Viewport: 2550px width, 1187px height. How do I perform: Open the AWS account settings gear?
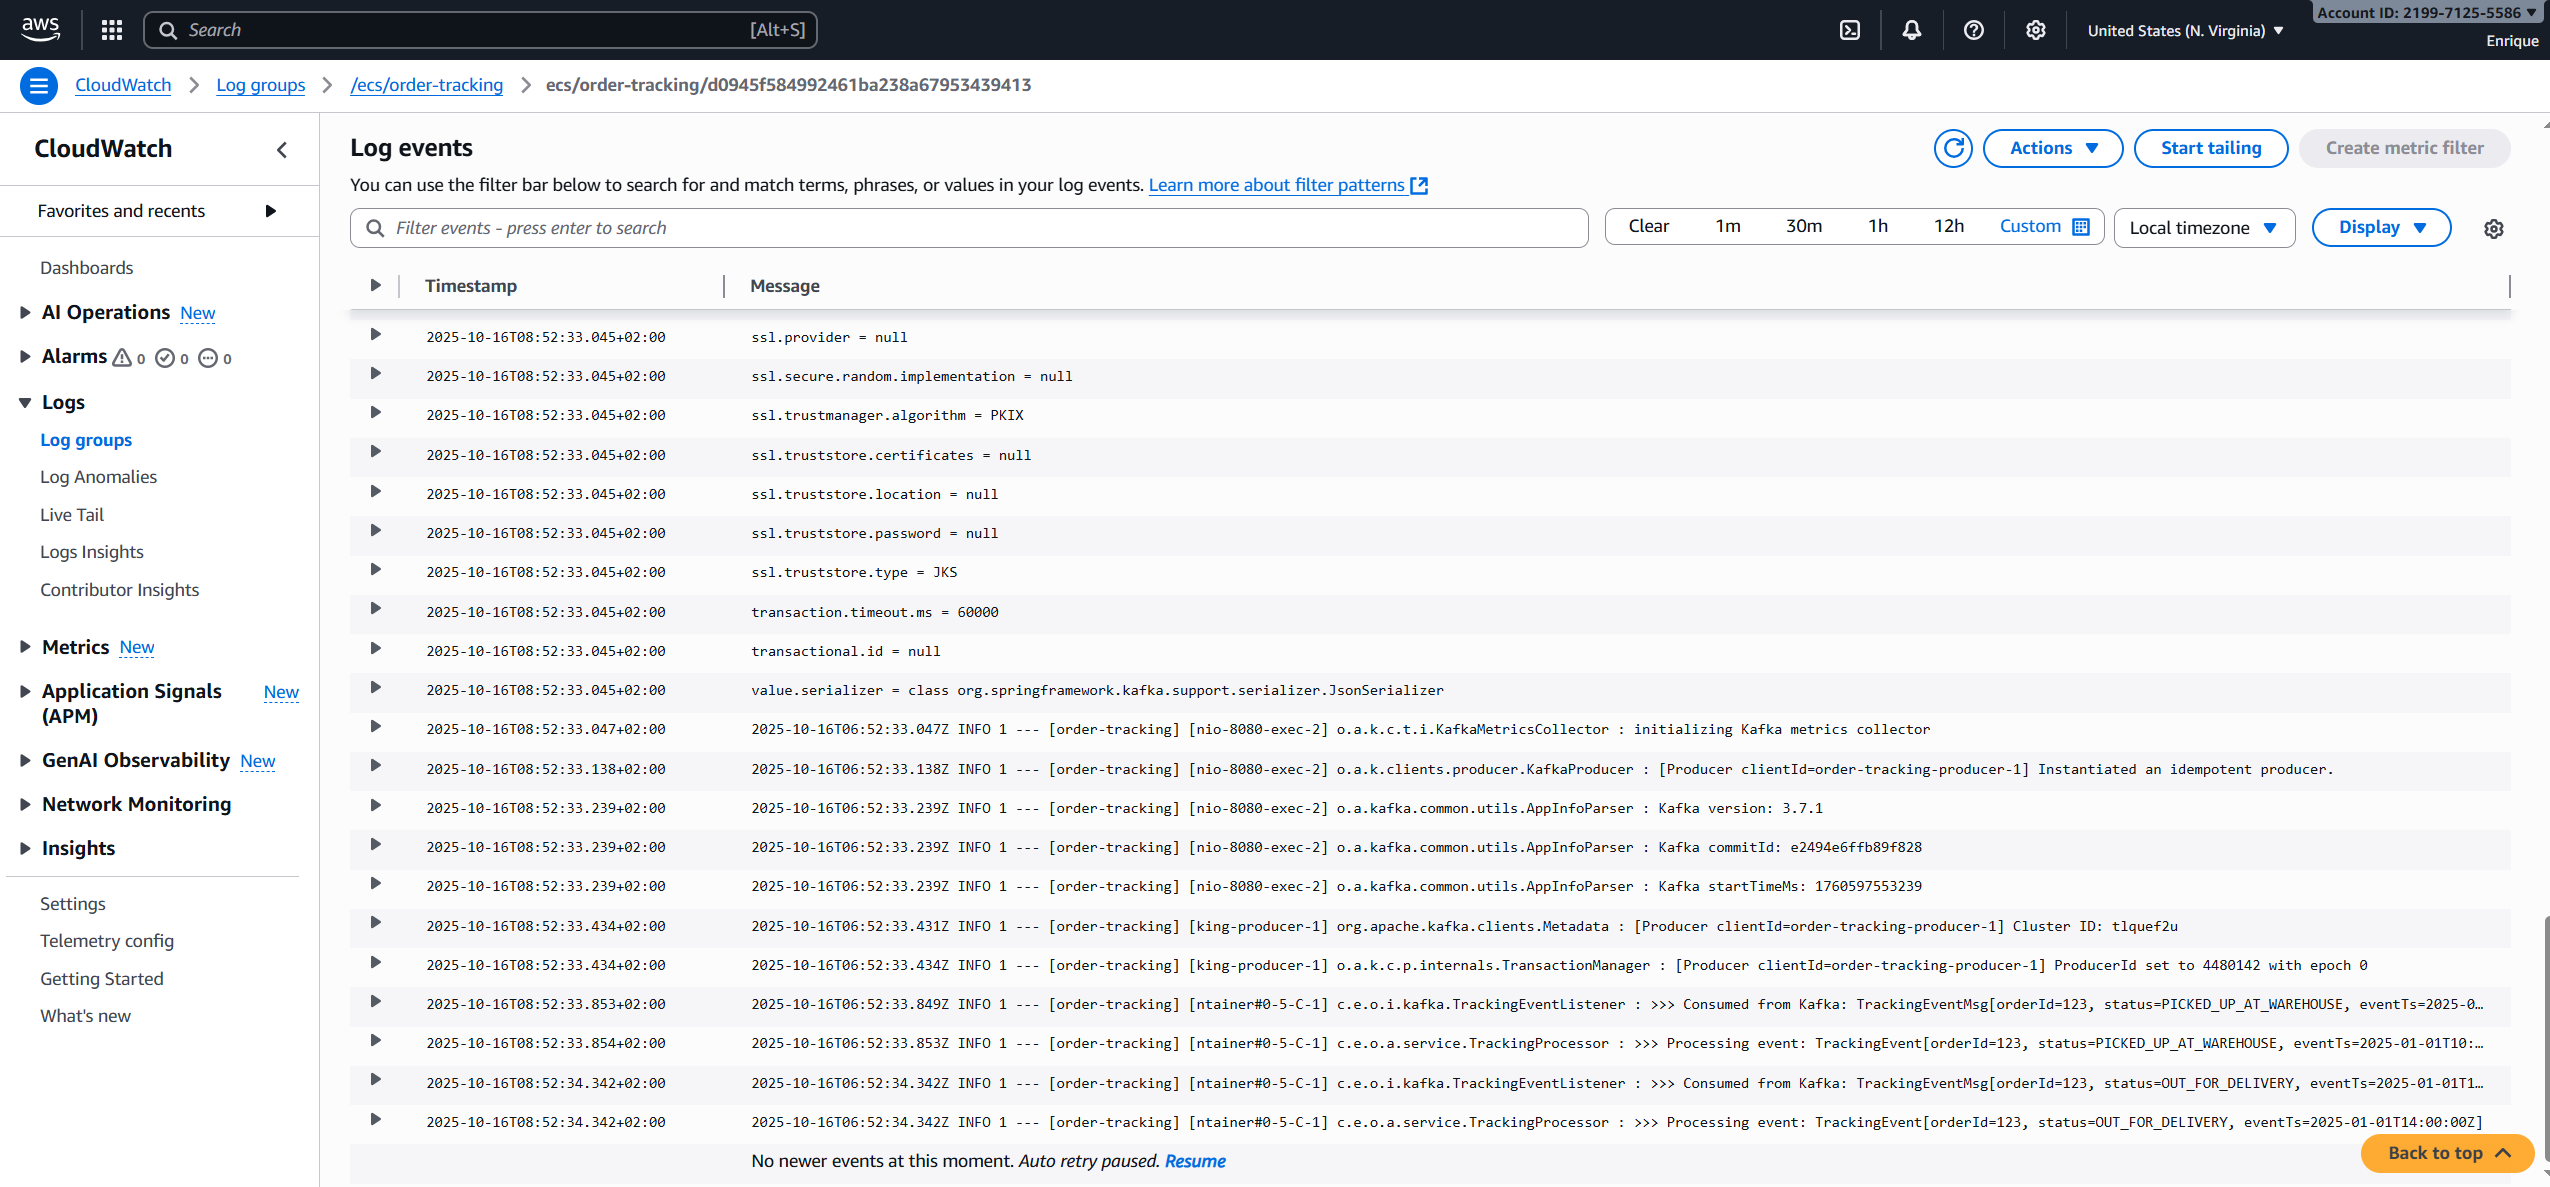(x=2036, y=29)
